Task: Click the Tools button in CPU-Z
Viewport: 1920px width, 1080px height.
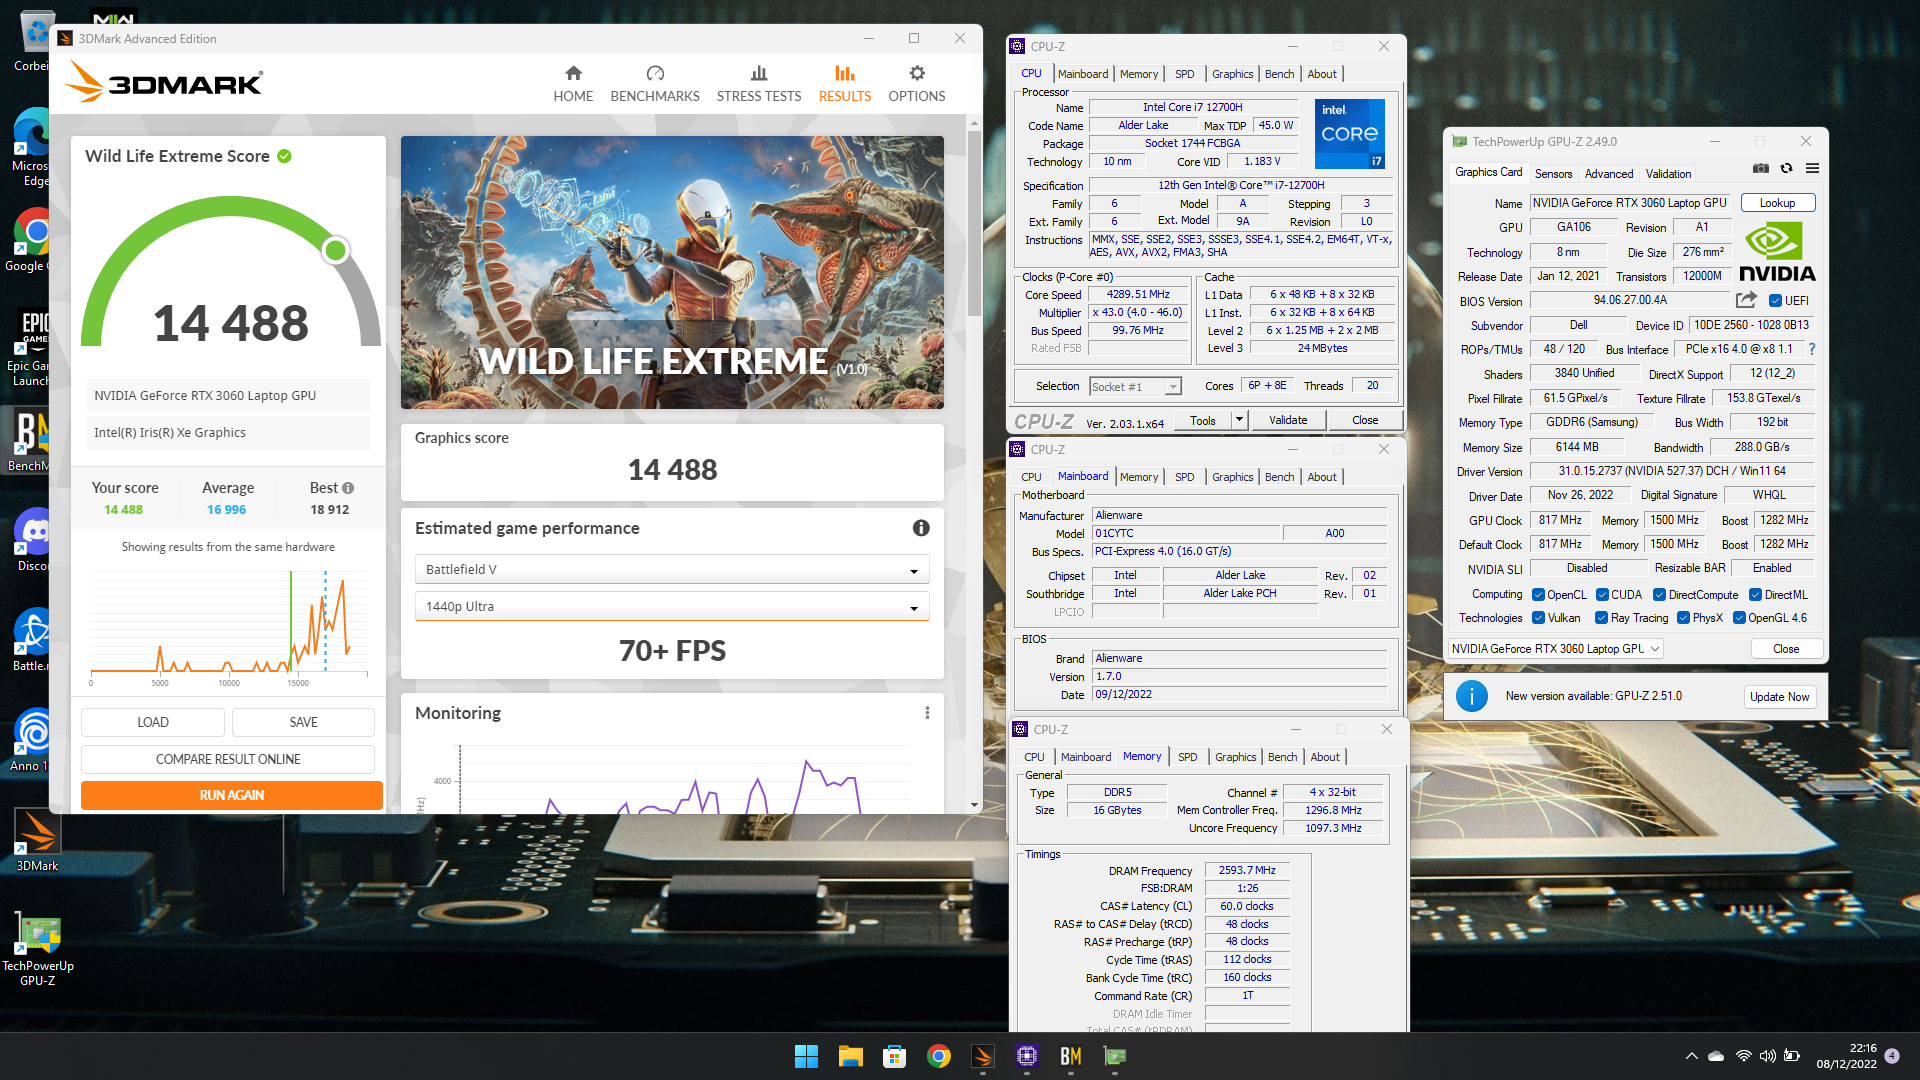Action: point(1203,420)
